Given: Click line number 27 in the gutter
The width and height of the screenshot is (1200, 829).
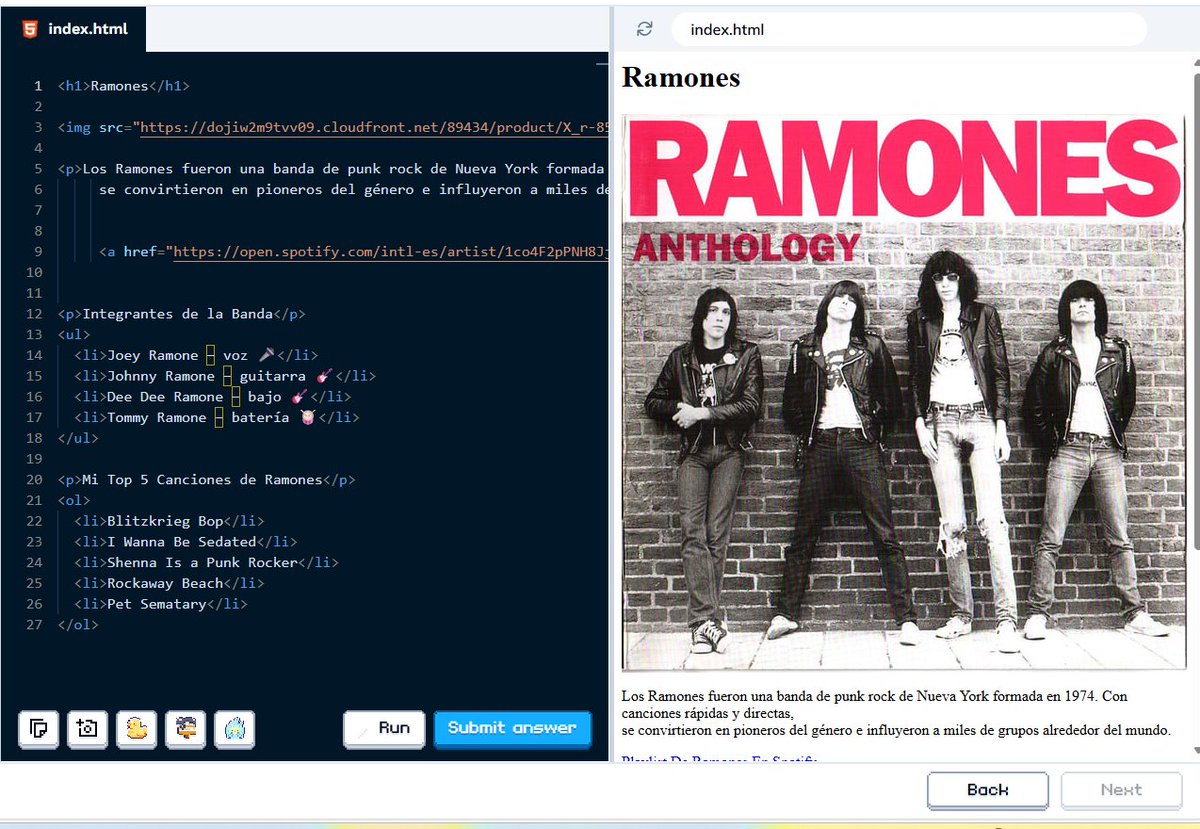Looking at the screenshot, I should click(35, 625).
